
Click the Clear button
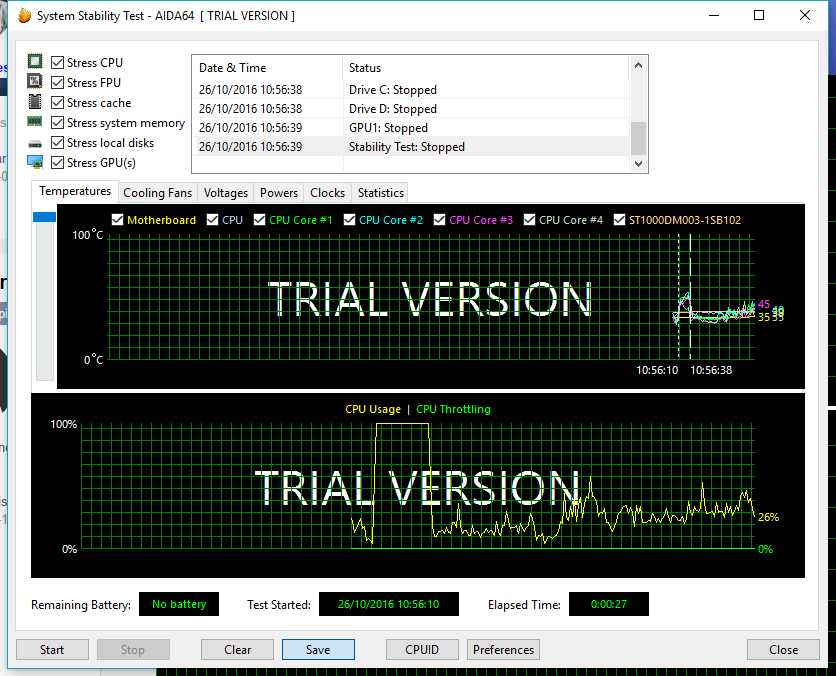click(237, 649)
